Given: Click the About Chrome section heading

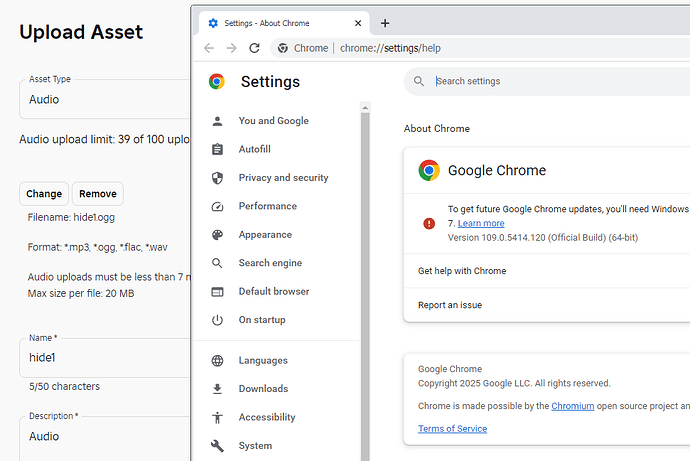Looking at the screenshot, I should click(x=437, y=128).
